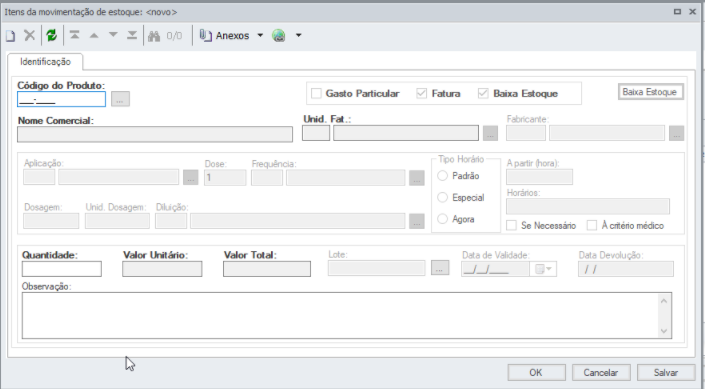Go to the next record arrow
The image size is (705, 389).
pyautogui.click(x=113, y=35)
